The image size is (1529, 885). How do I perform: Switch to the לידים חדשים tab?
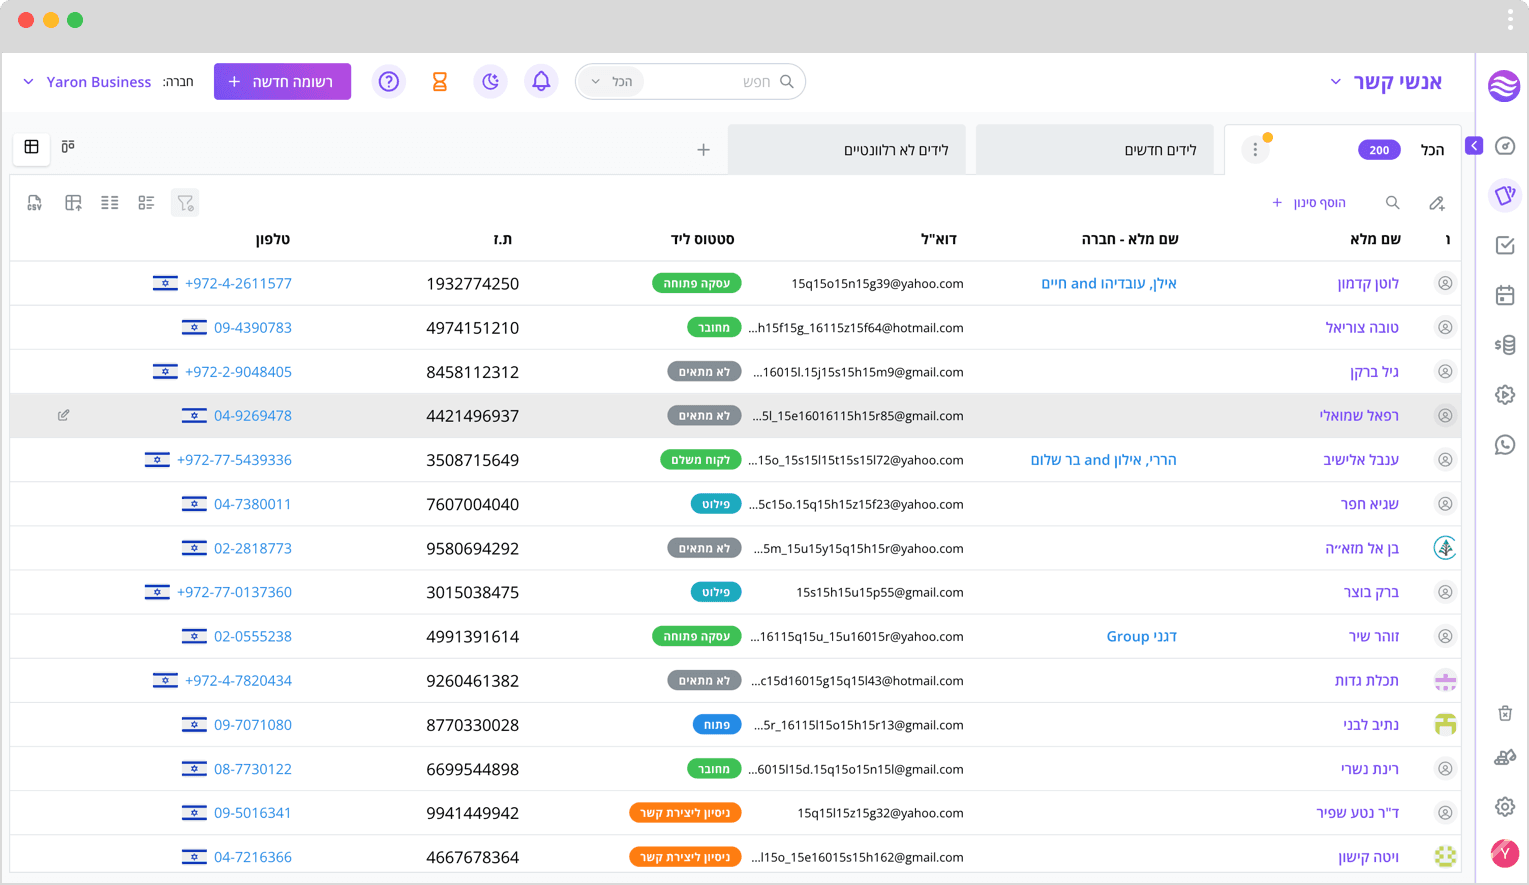pyautogui.click(x=1094, y=150)
